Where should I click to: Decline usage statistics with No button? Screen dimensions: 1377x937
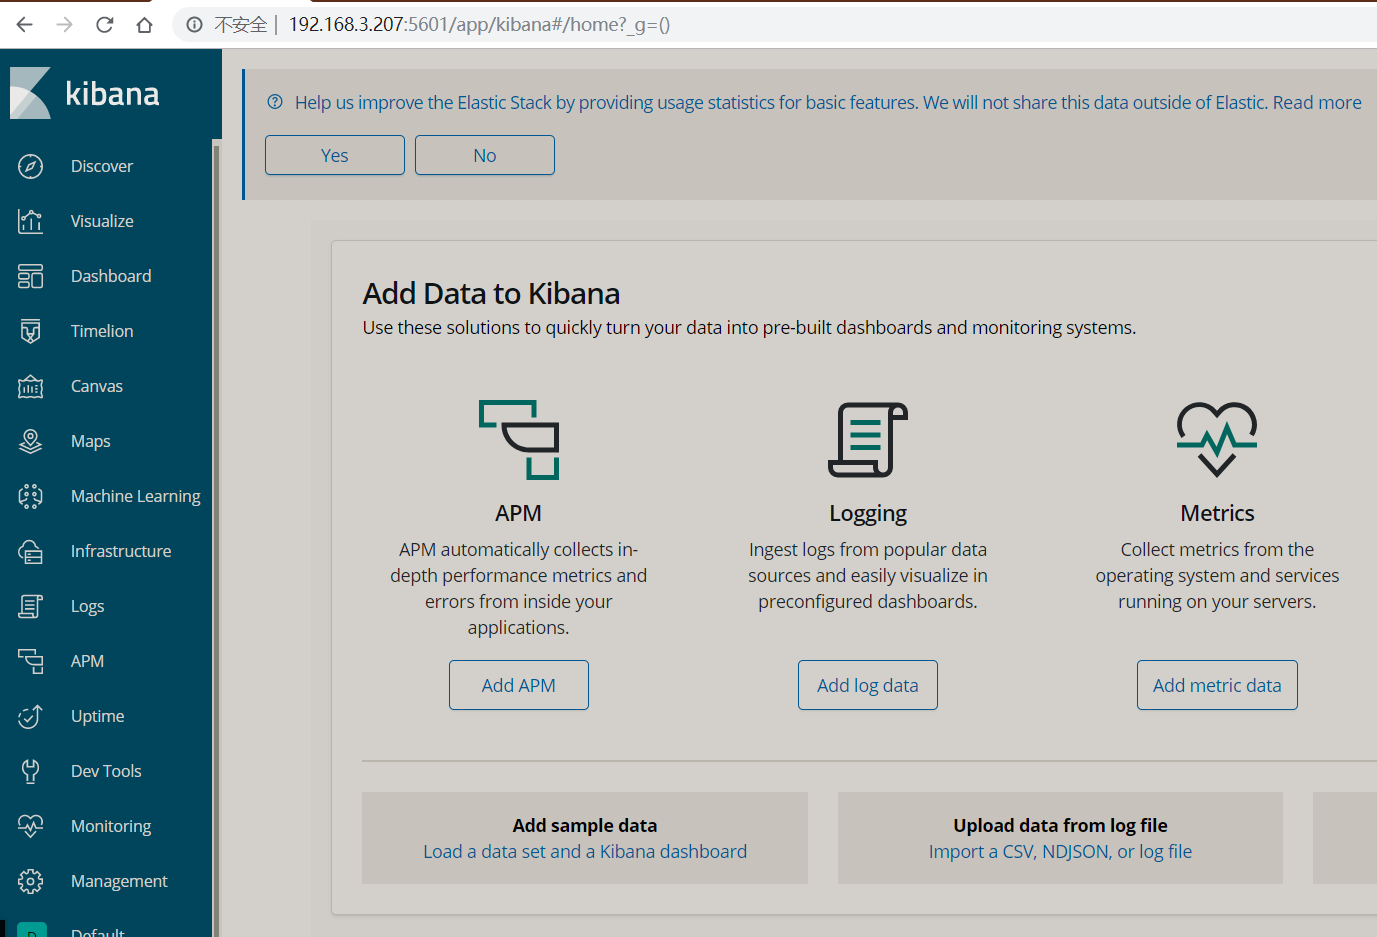pyautogui.click(x=485, y=155)
